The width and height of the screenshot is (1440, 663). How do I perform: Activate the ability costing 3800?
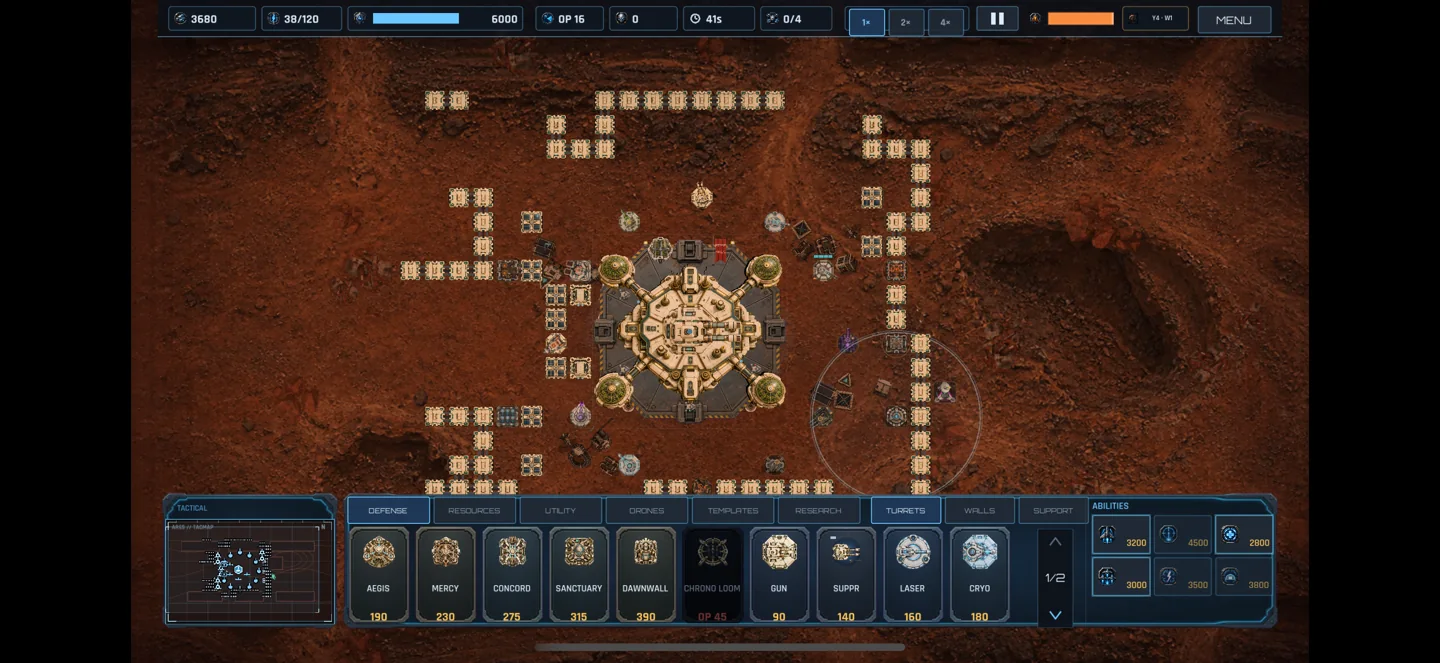1244,577
